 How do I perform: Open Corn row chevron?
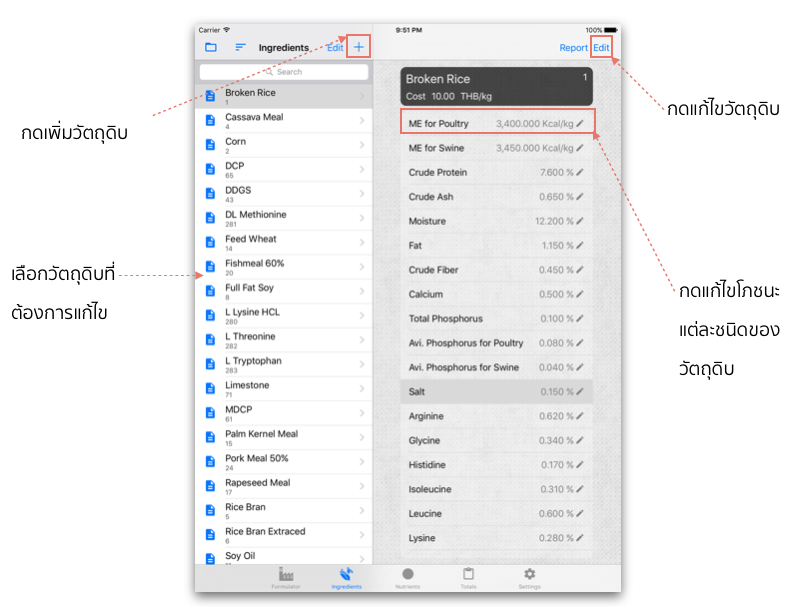pos(362,144)
